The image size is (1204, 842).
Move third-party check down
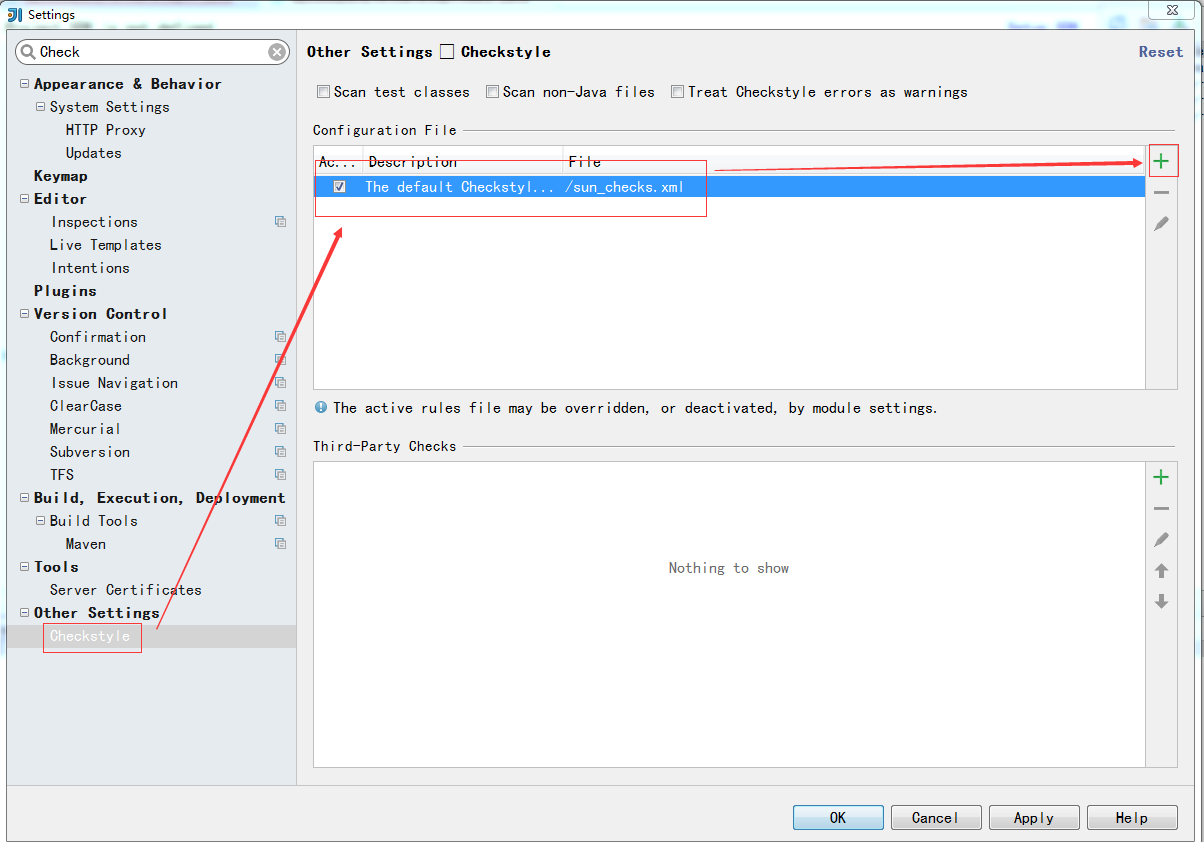click(x=1161, y=601)
